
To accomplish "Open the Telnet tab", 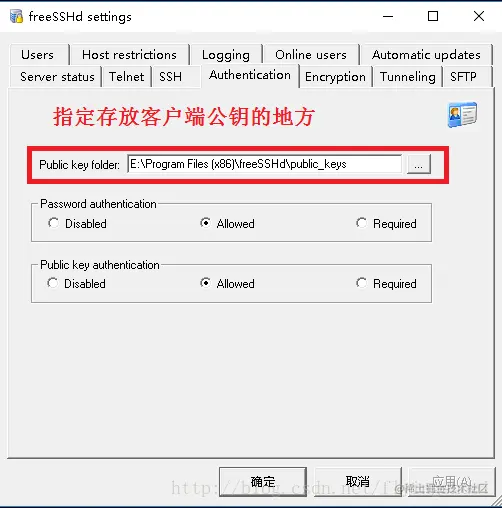I will tap(127, 77).
